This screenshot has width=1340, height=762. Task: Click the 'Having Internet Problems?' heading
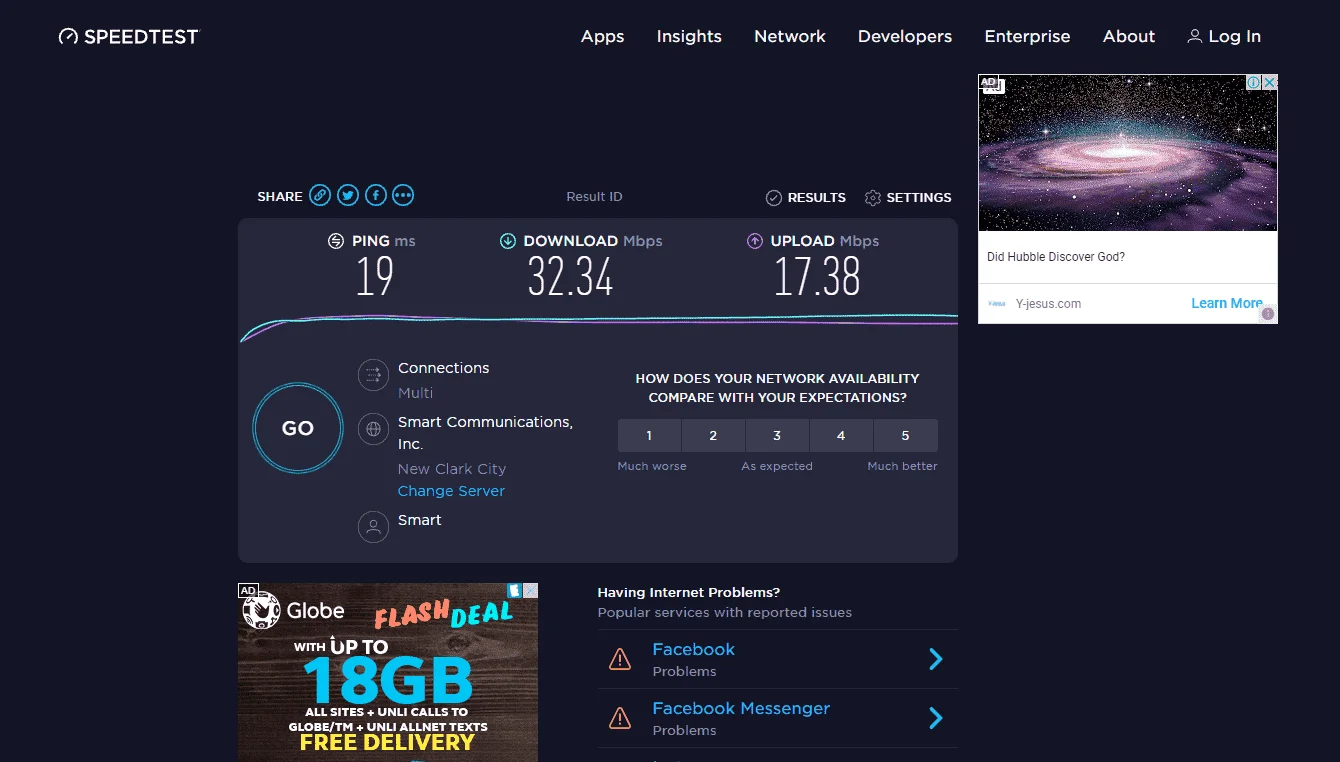[689, 592]
